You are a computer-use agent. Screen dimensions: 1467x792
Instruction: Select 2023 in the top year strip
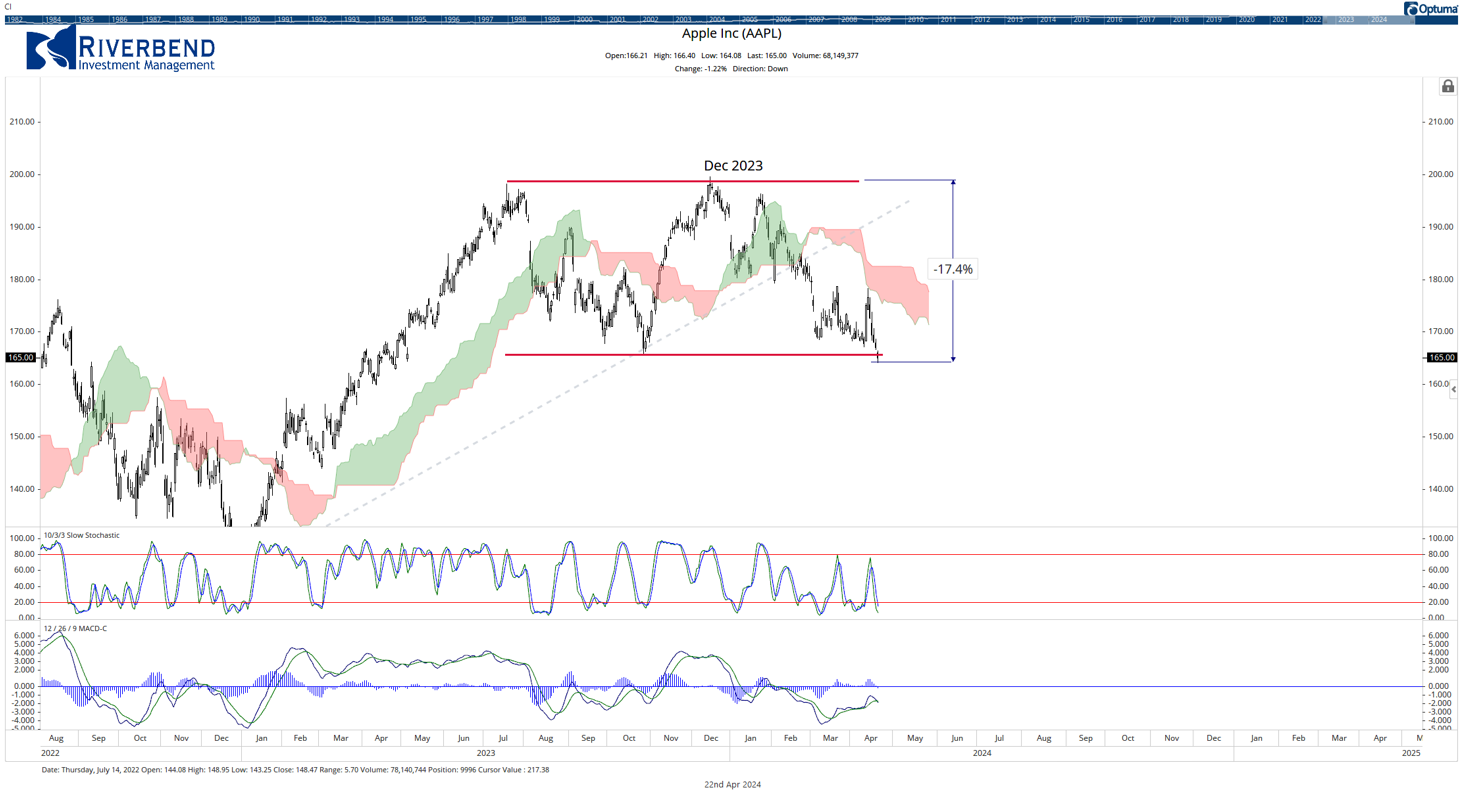coord(1345,19)
